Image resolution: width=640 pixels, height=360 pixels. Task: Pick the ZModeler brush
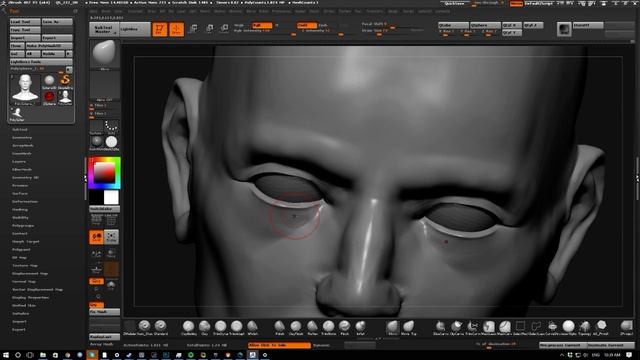pyautogui.click(x=129, y=326)
